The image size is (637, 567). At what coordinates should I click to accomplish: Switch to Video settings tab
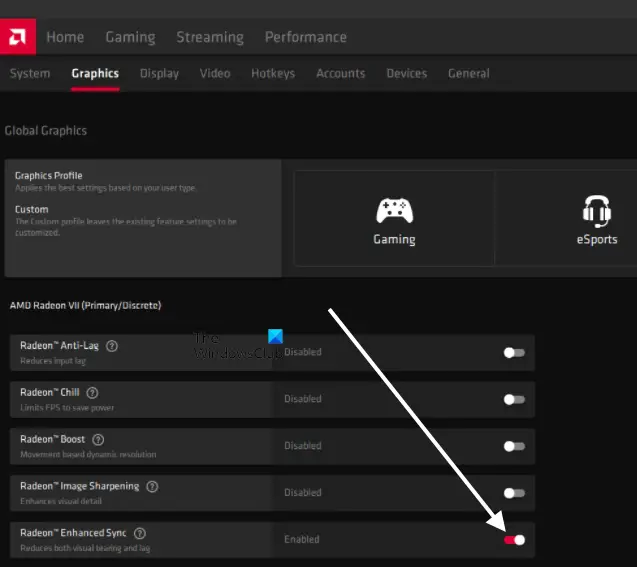point(215,73)
